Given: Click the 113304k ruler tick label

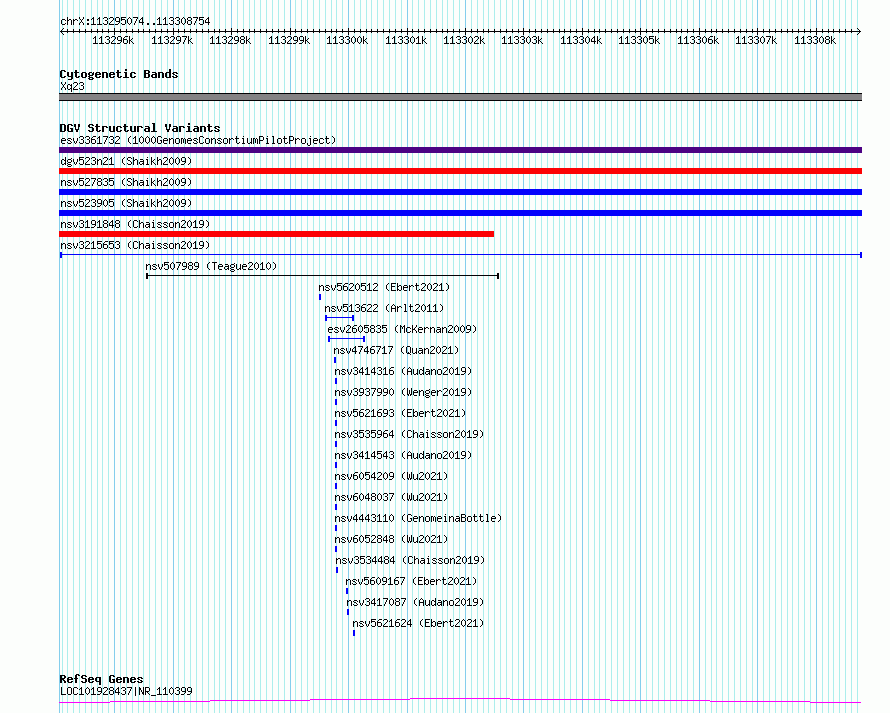Looking at the screenshot, I should (x=581, y=40).
